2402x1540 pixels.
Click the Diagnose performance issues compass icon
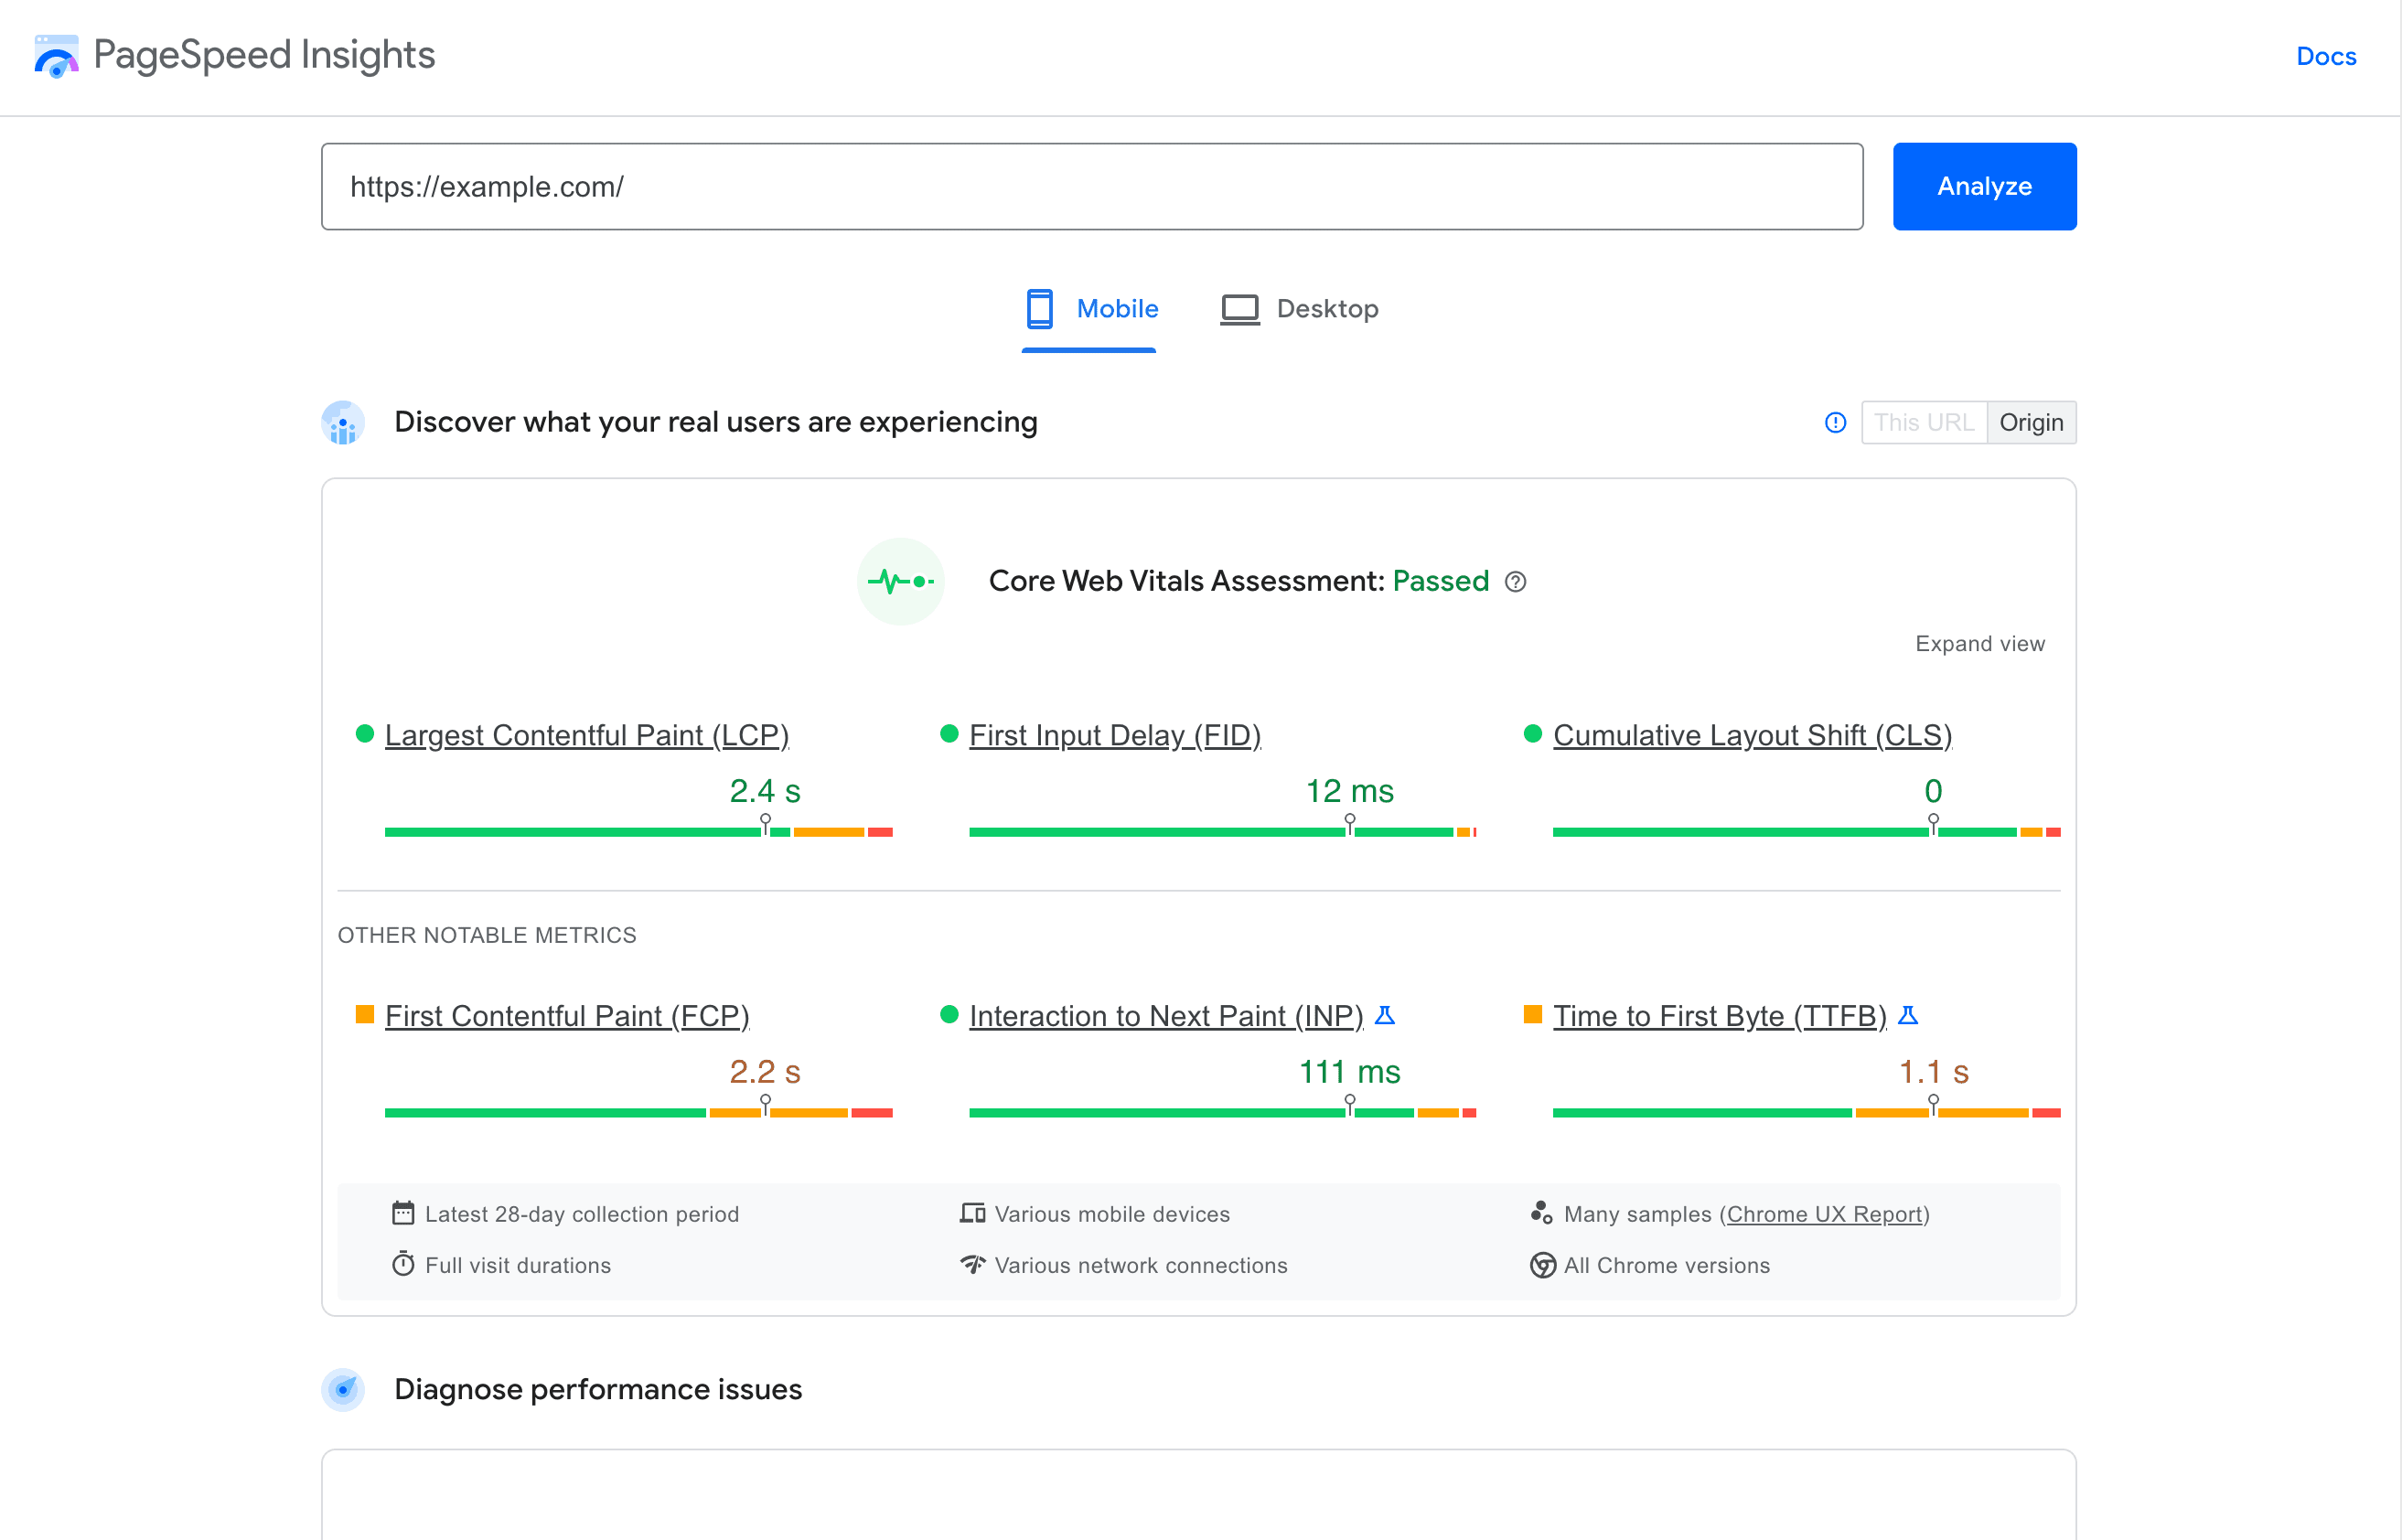(343, 1389)
